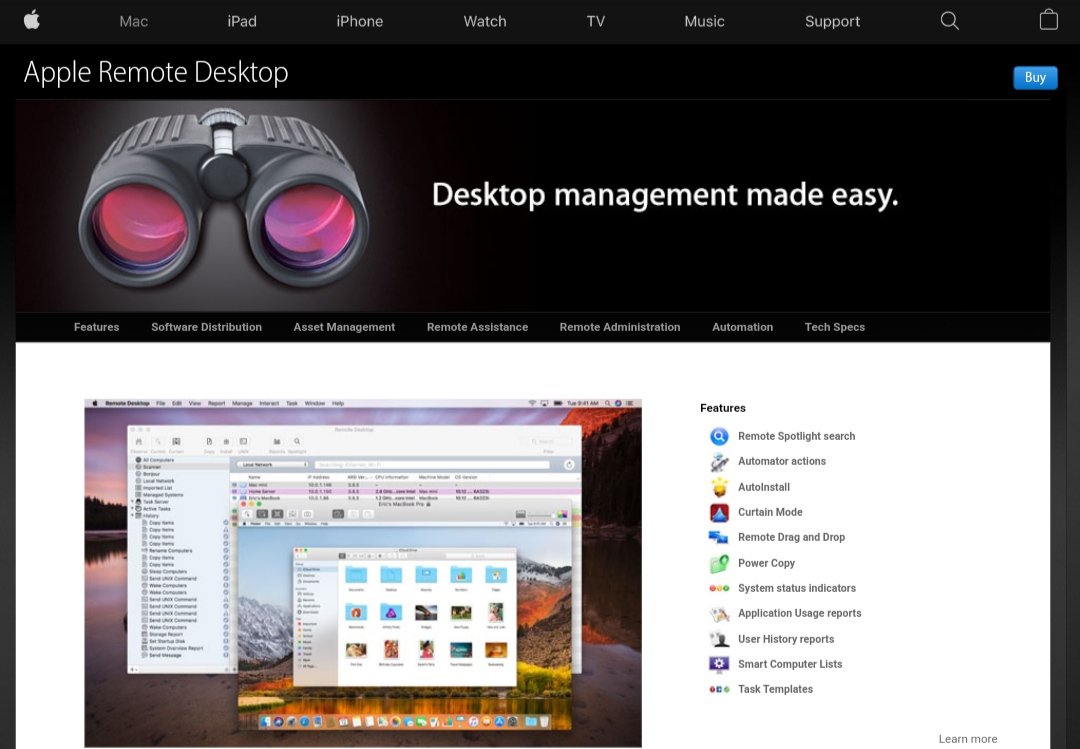Image resolution: width=1080 pixels, height=749 pixels.
Task: Open the Remote Drag and Drop link
Action: click(791, 537)
